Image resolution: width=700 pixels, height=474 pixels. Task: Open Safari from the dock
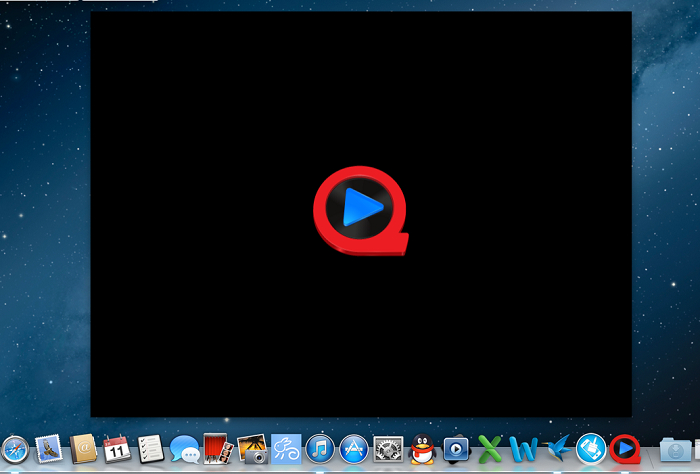tap(15, 449)
